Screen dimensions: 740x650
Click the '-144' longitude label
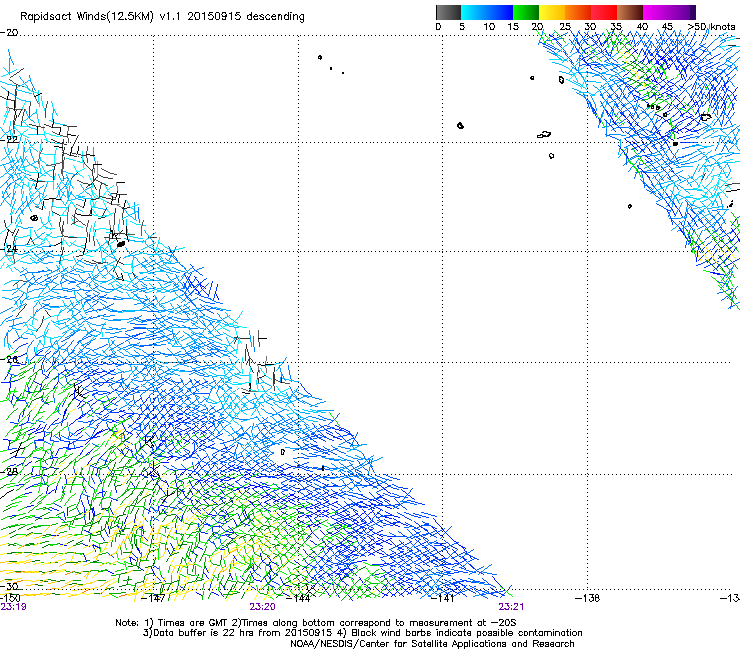[298, 598]
